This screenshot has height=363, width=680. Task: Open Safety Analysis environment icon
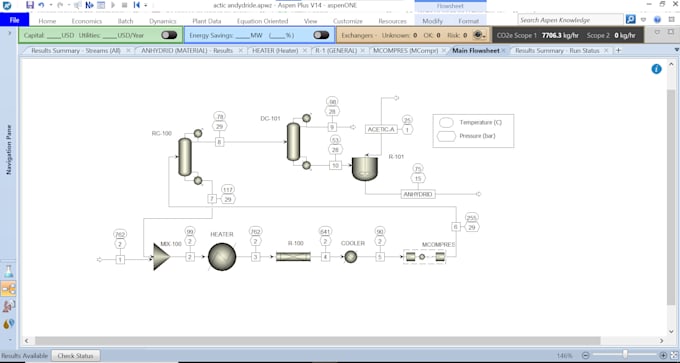click(x=9, y=306)
